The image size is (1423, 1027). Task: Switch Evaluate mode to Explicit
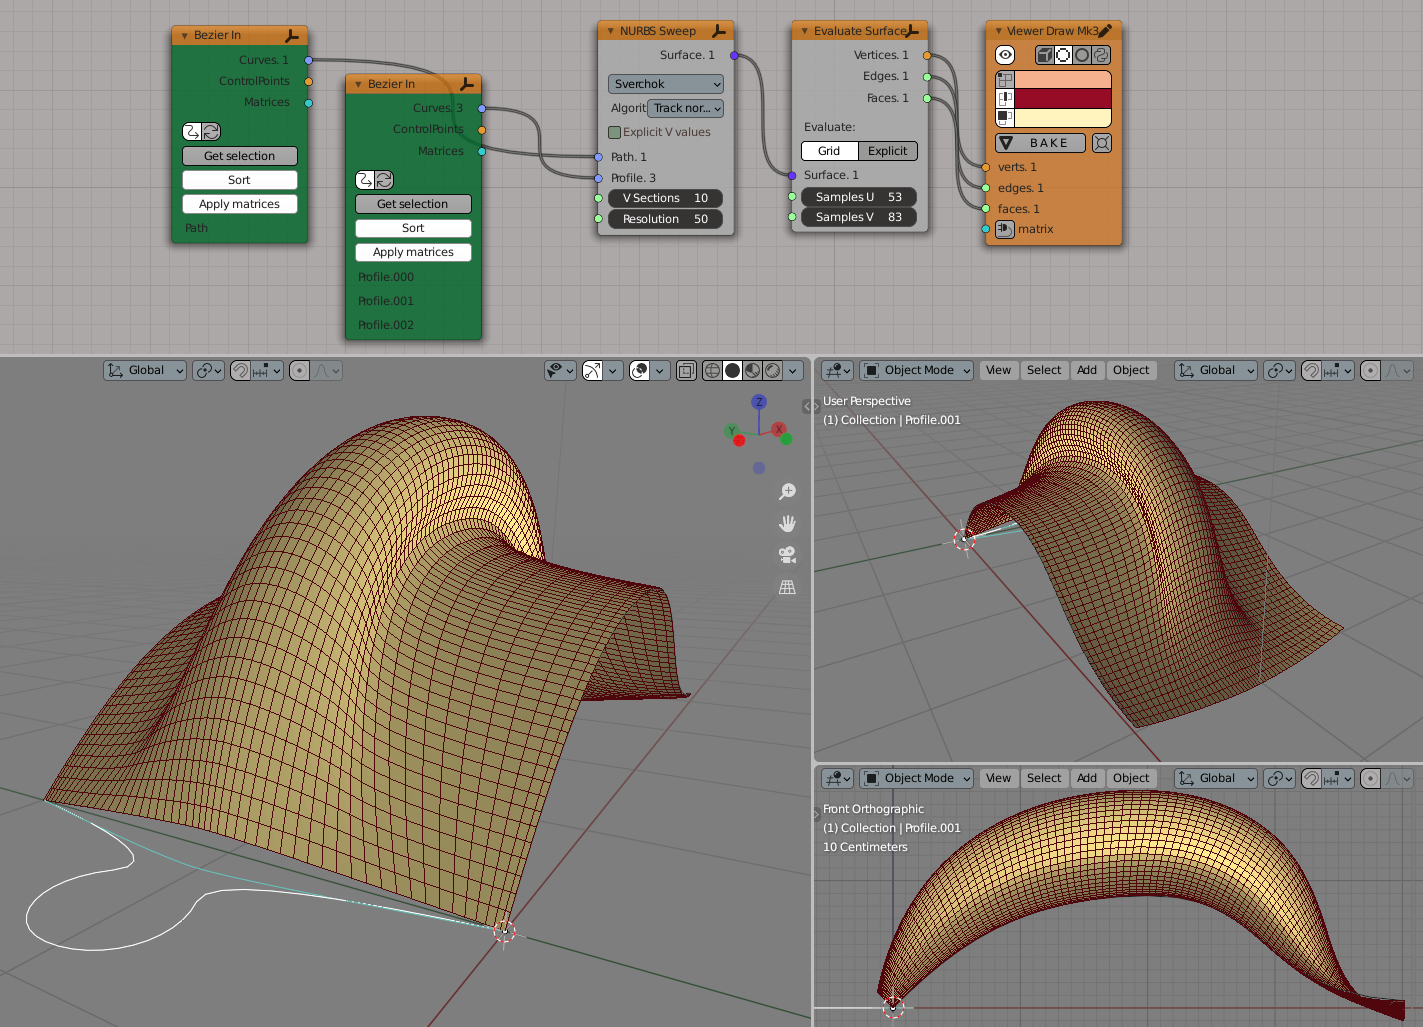pos(887,151)
